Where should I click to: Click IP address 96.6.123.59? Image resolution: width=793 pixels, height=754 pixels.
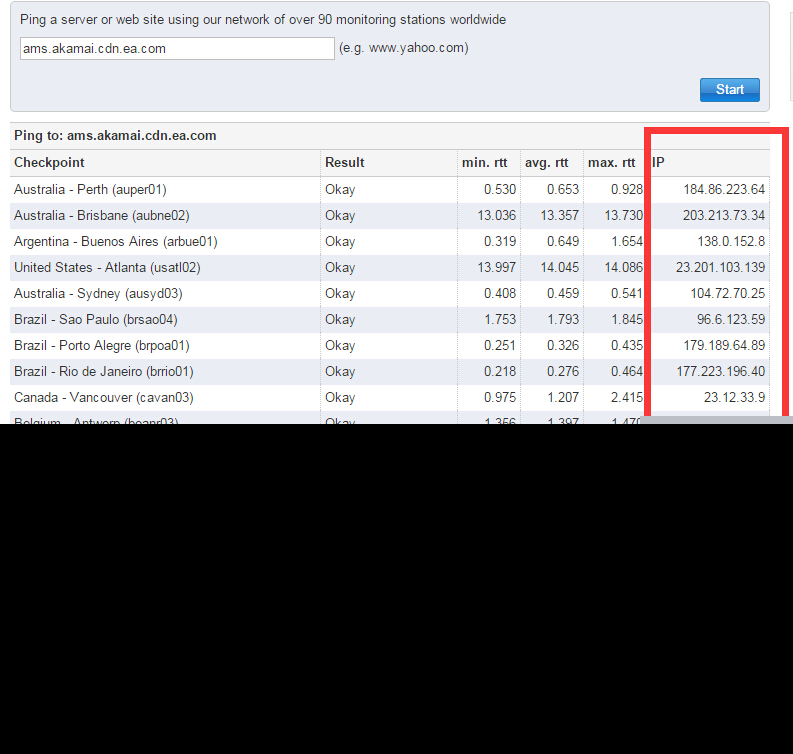coord(731,320)
